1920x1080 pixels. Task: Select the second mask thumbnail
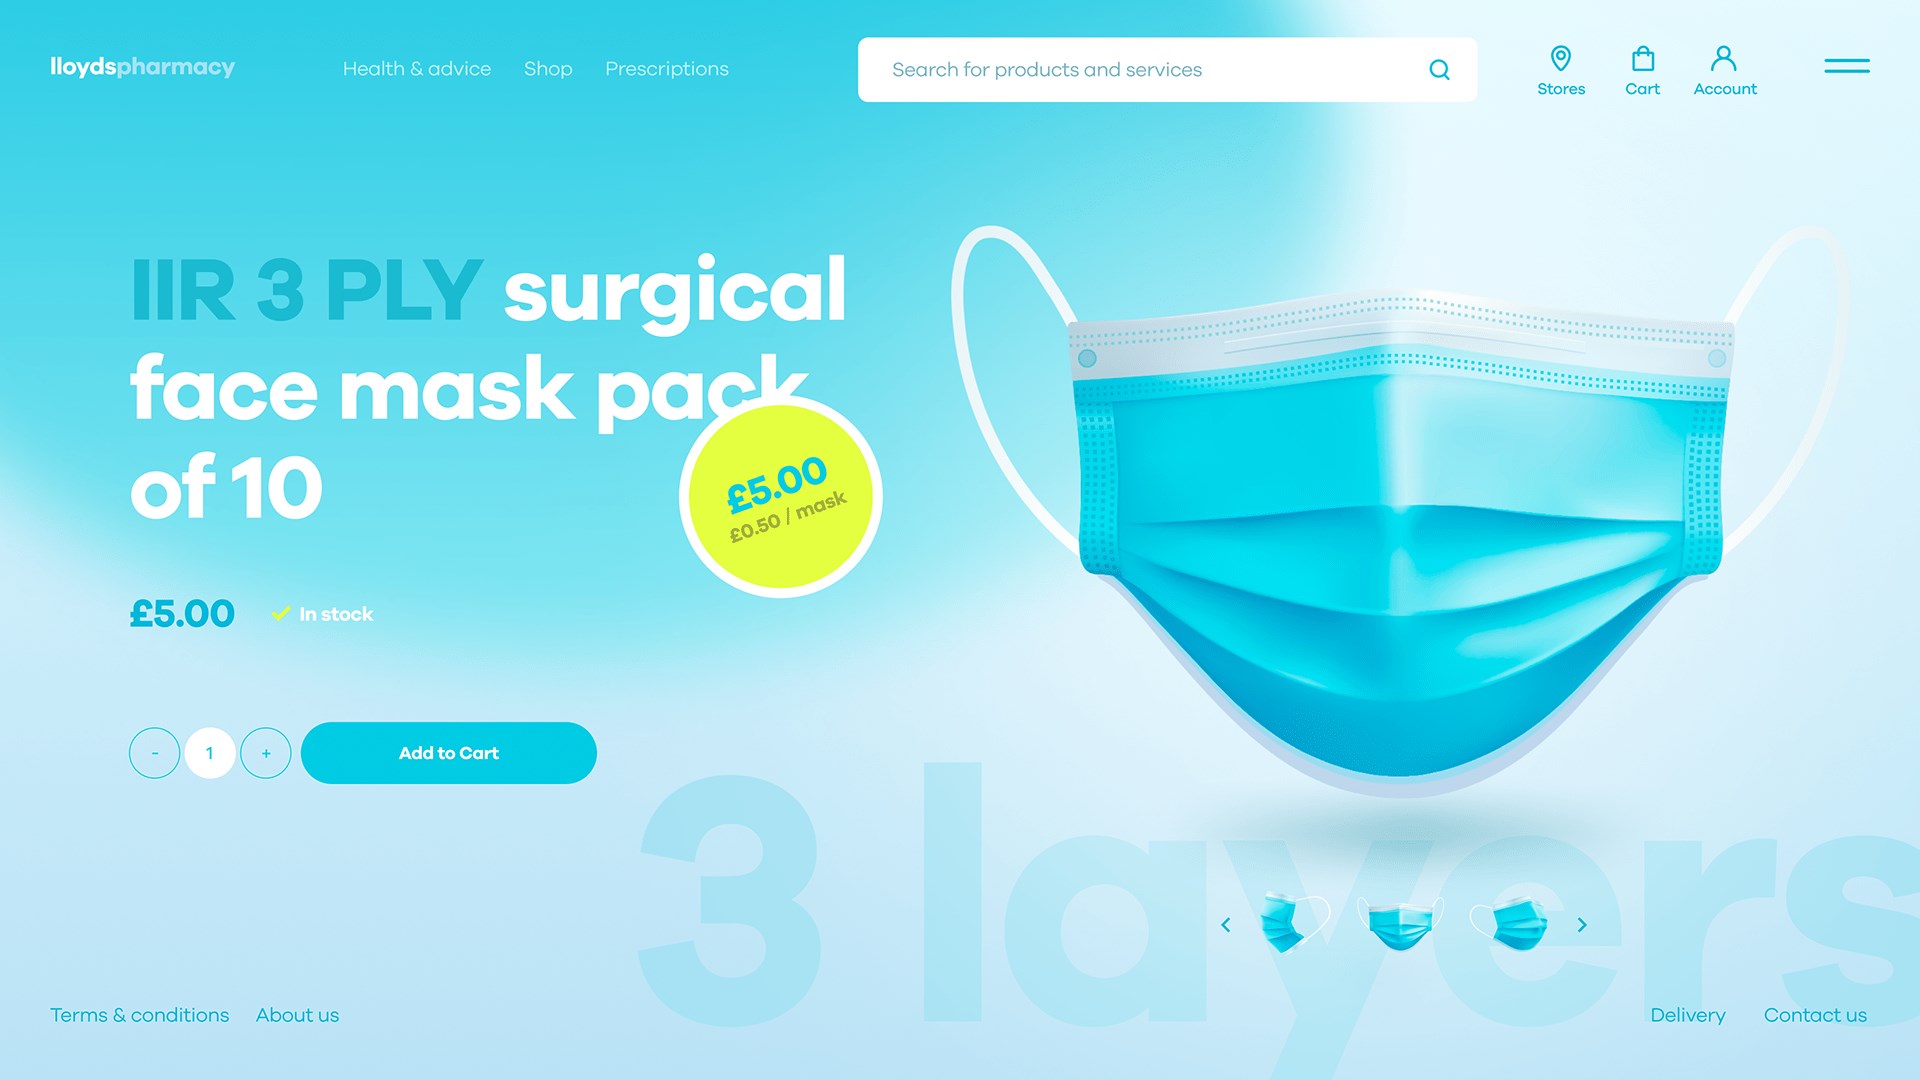[1400, 923]
